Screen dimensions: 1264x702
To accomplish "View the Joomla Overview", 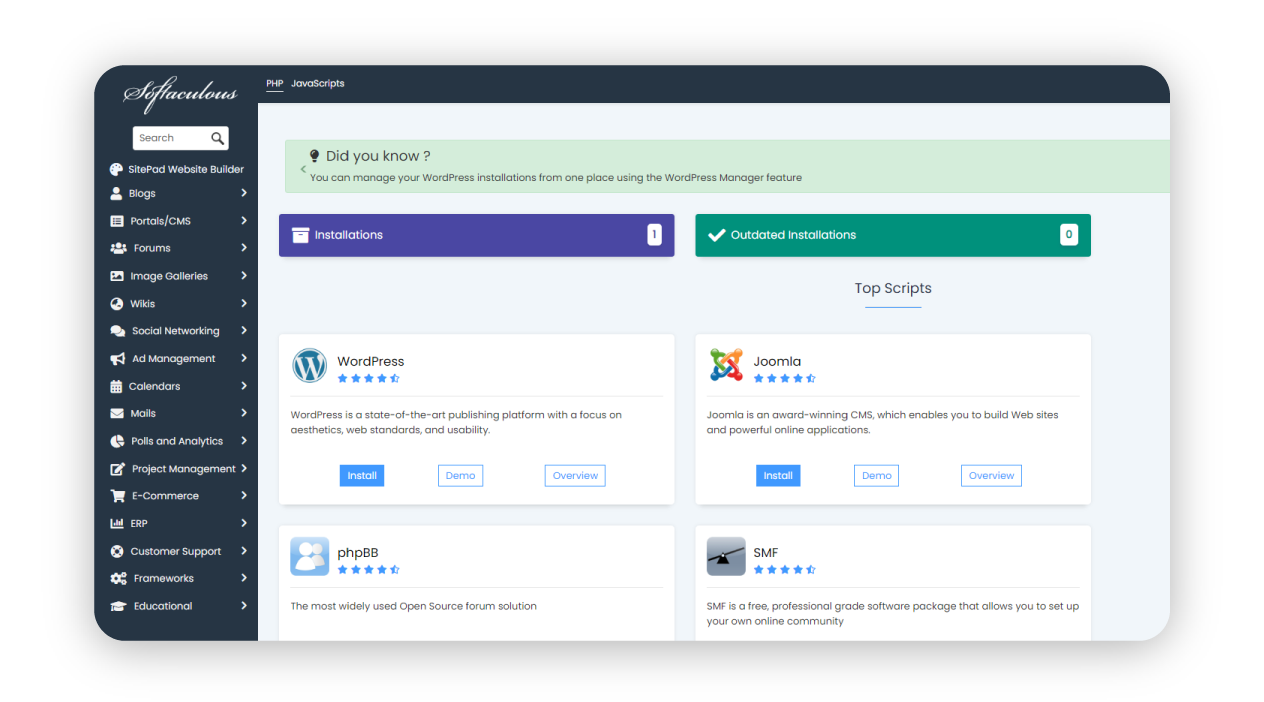I will pos(991,476).
